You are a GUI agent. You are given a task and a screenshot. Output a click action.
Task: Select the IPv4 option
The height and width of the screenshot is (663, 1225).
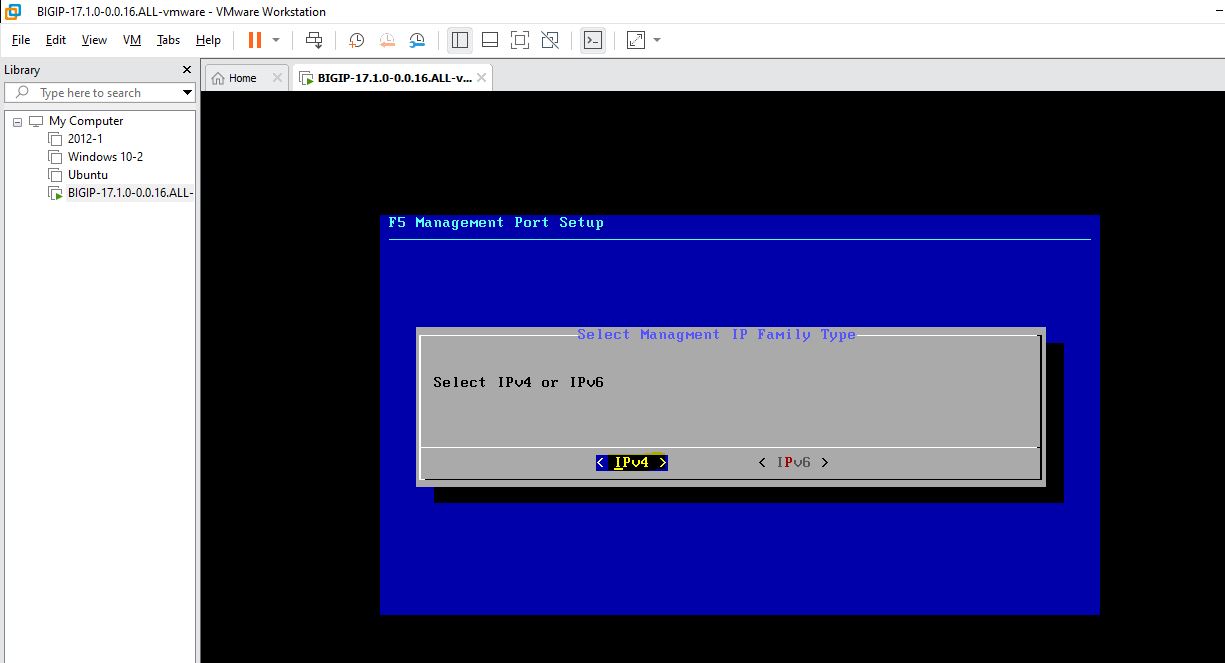631,462
